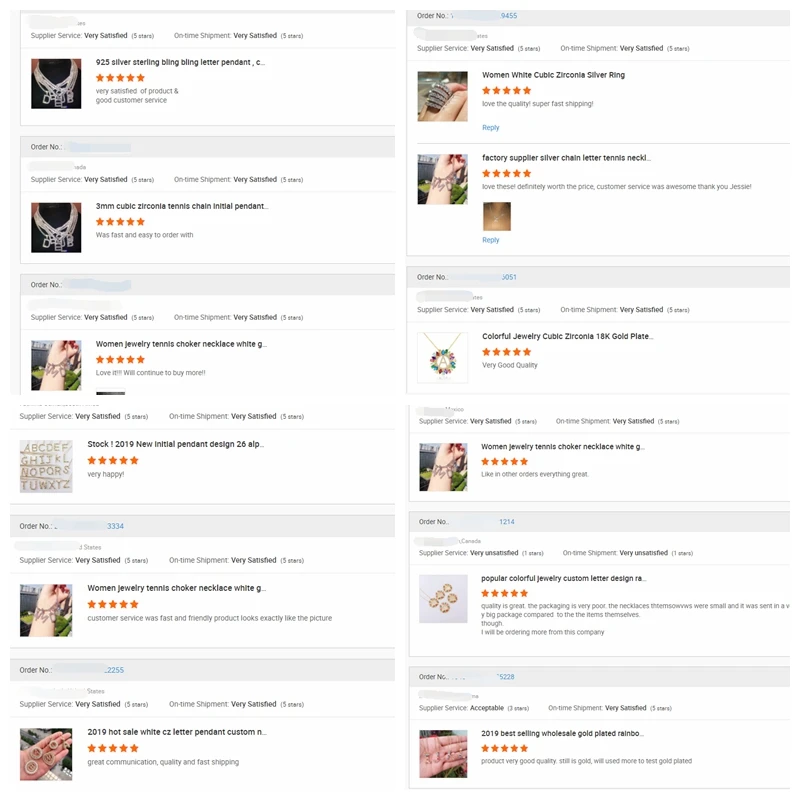Open the Stock 2019 New initial pendant design title
Image resolution: width=800 pixels, height=800 pixels.
click(176, 444)
